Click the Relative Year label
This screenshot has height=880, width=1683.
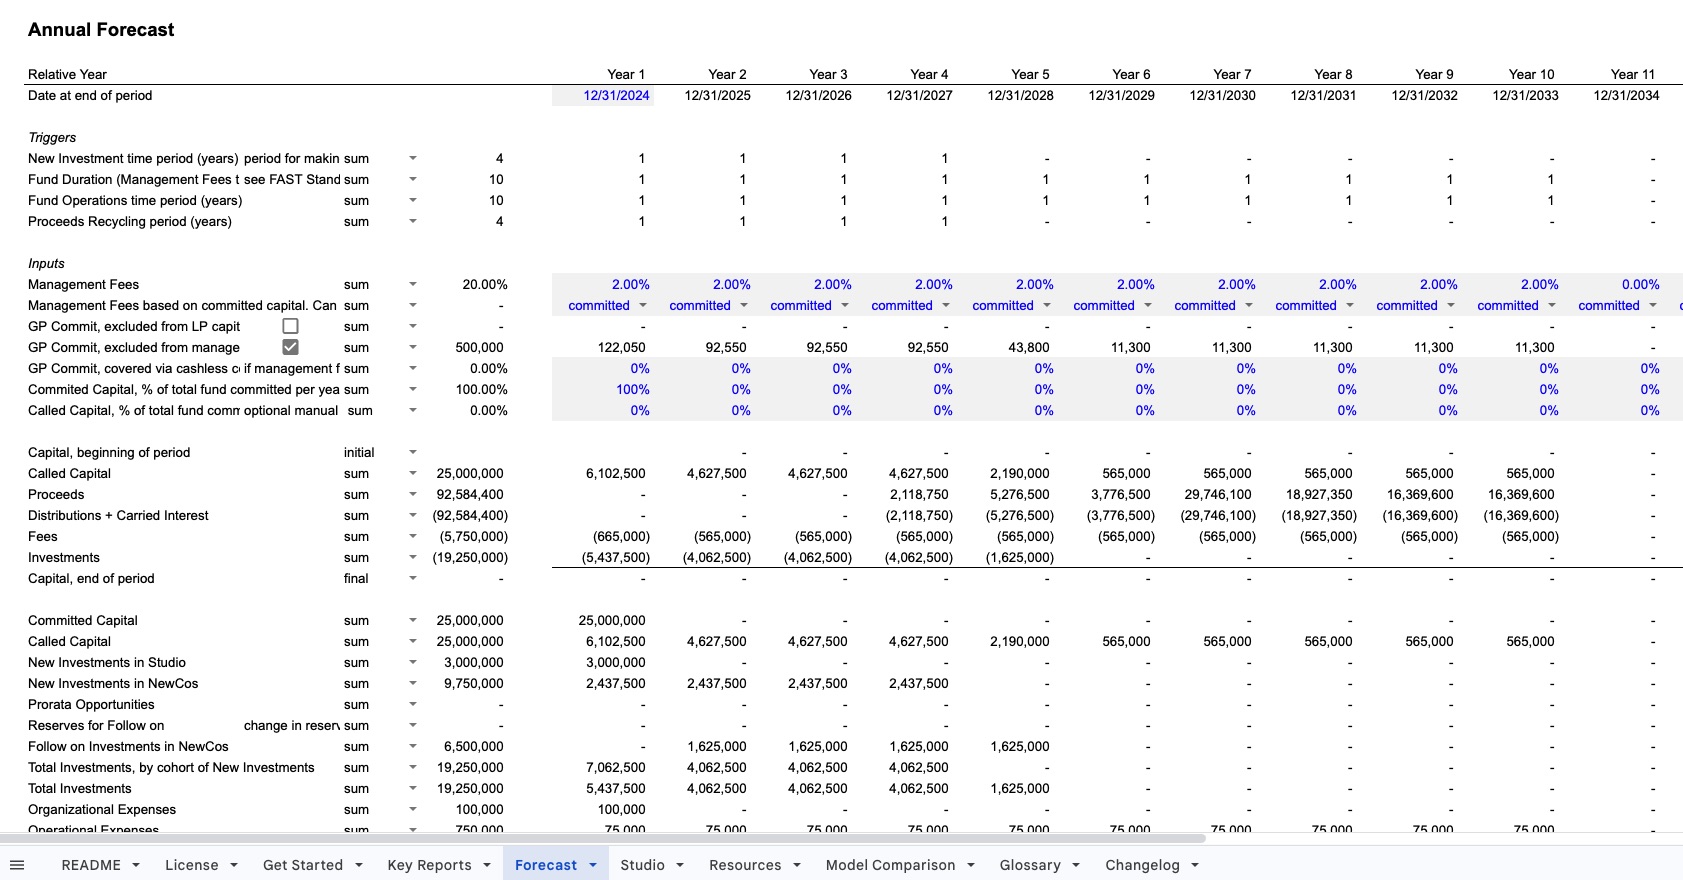tap(67, 74)
